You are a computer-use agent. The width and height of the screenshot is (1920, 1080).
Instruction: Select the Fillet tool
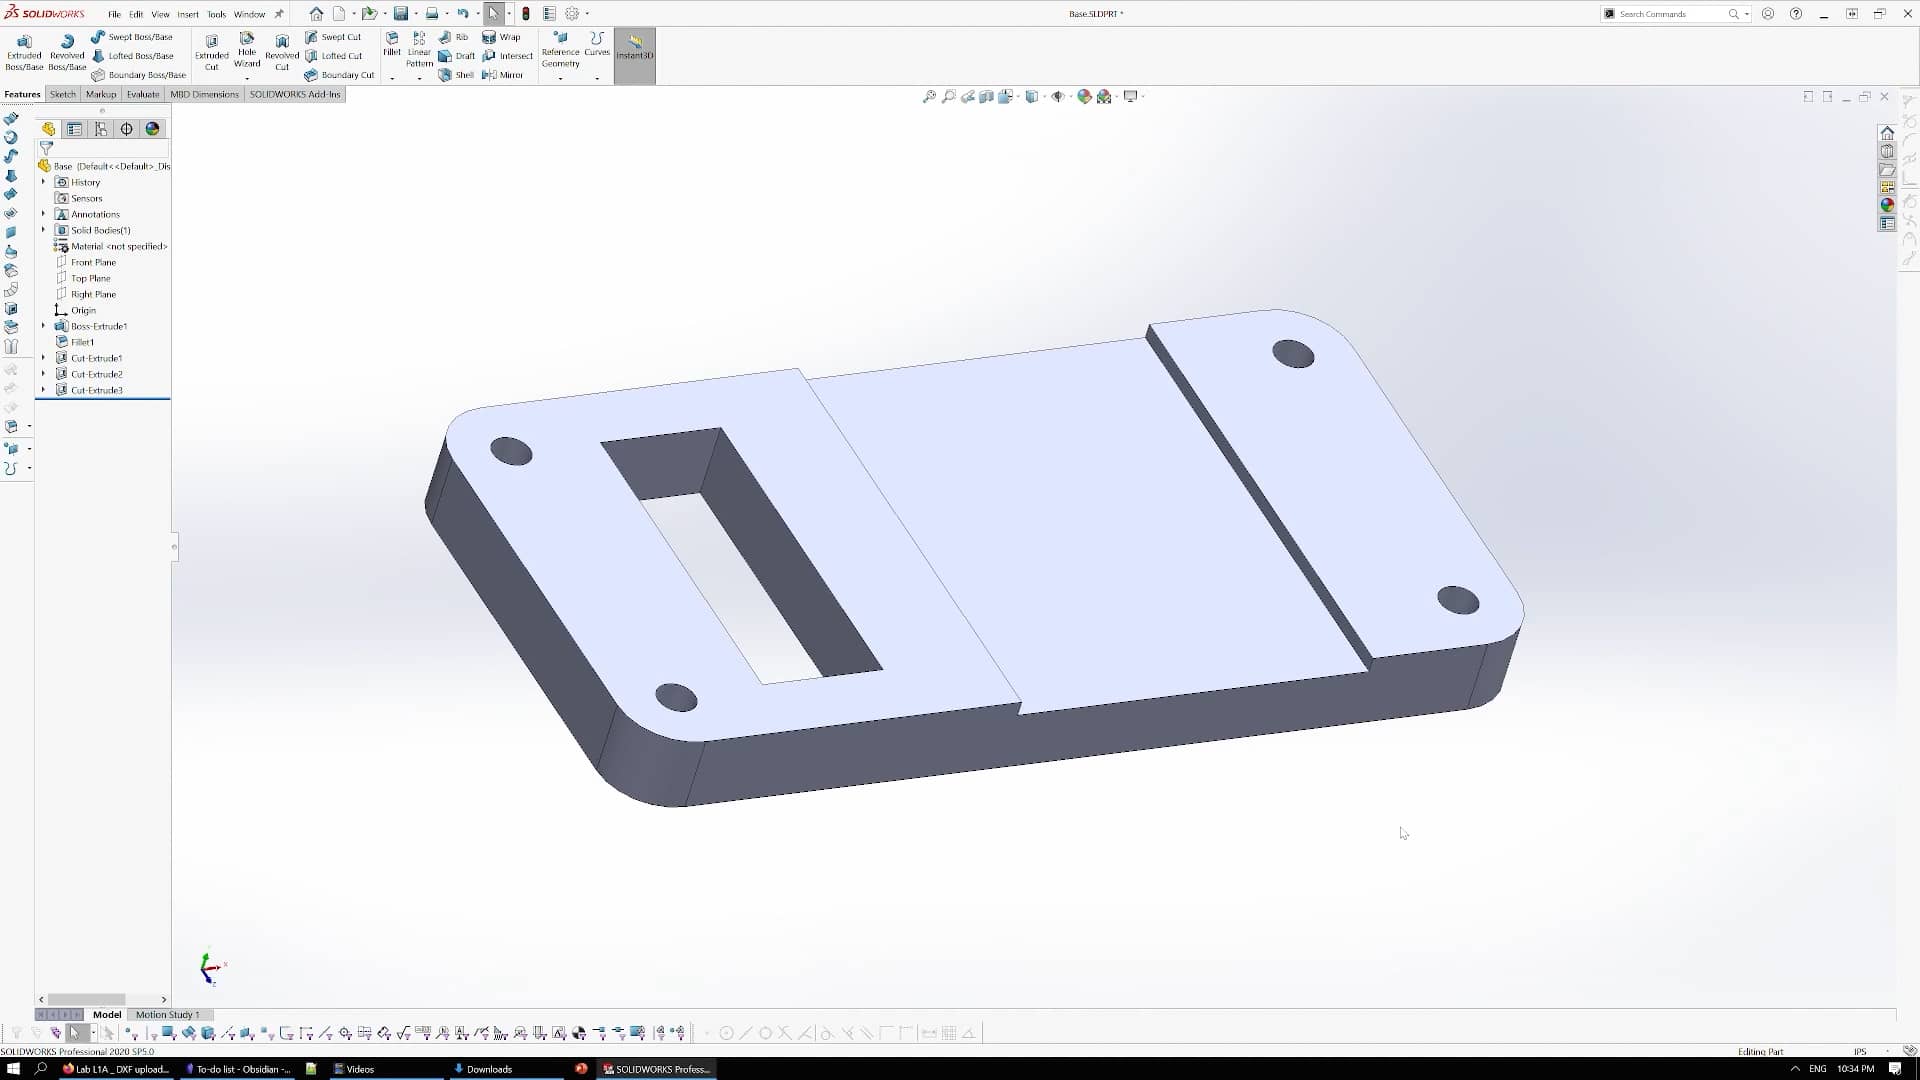click(x=392, y=44)
